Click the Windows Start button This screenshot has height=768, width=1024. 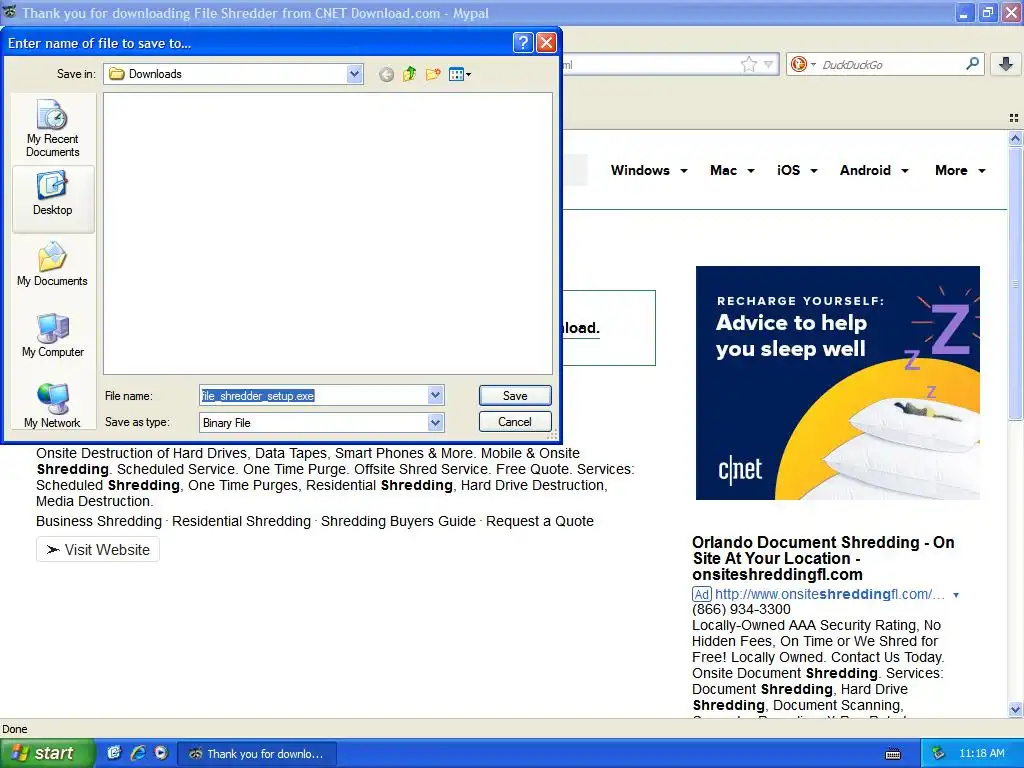47,753
